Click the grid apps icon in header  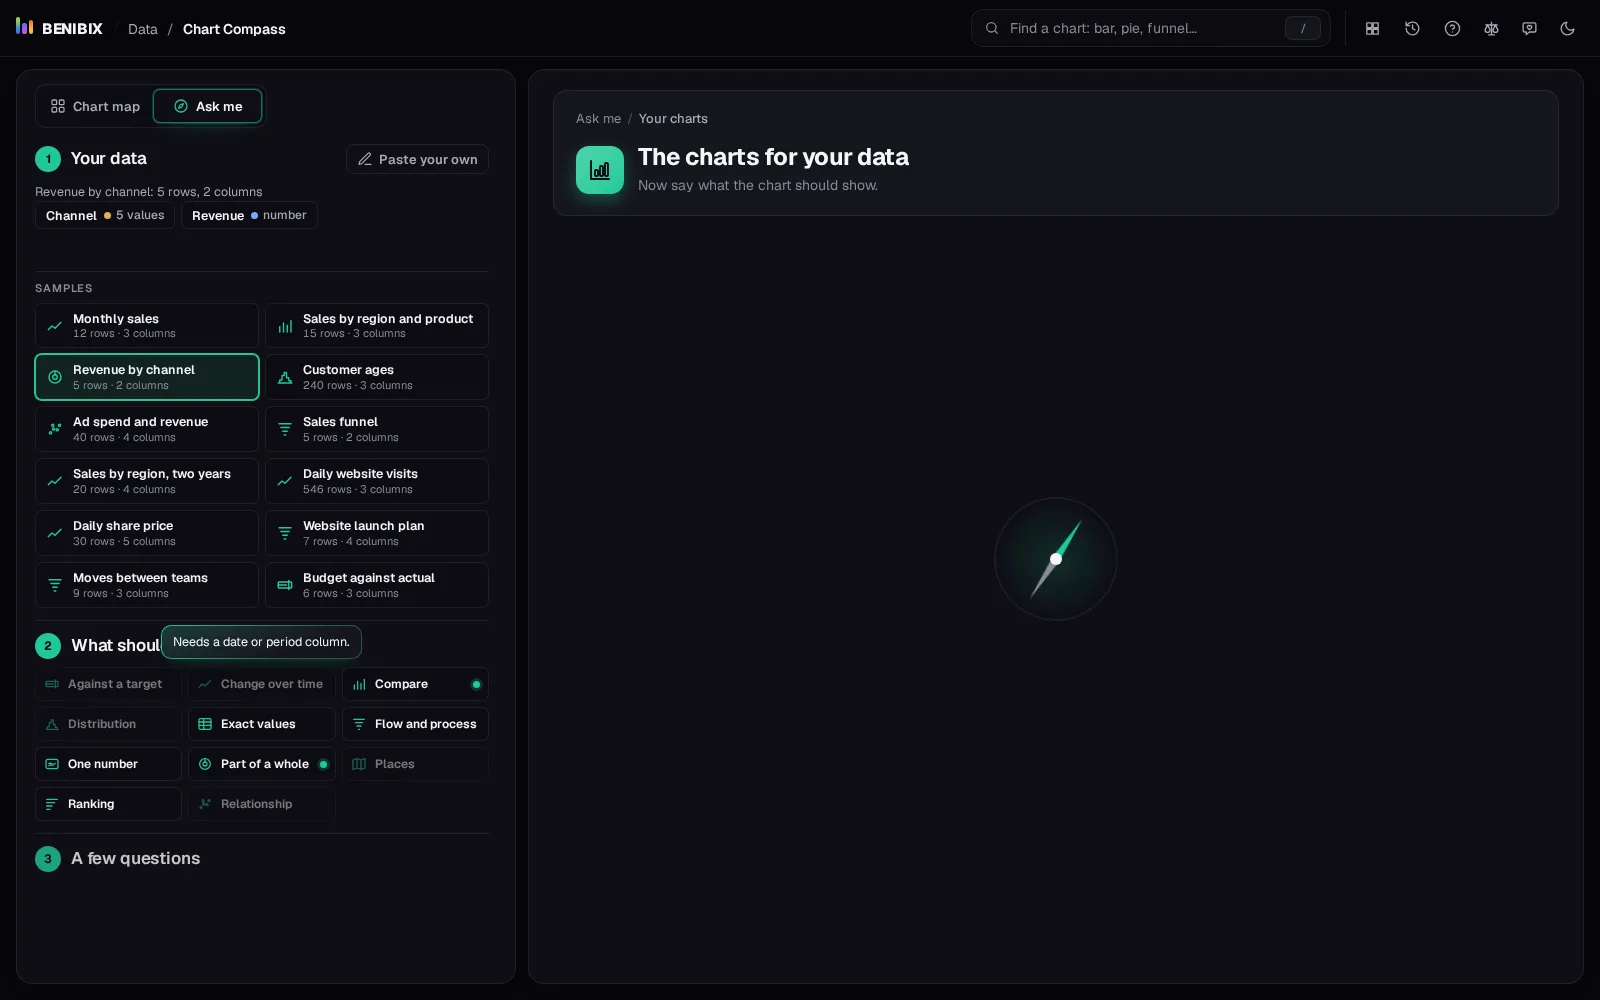[x=1372, y=29]
